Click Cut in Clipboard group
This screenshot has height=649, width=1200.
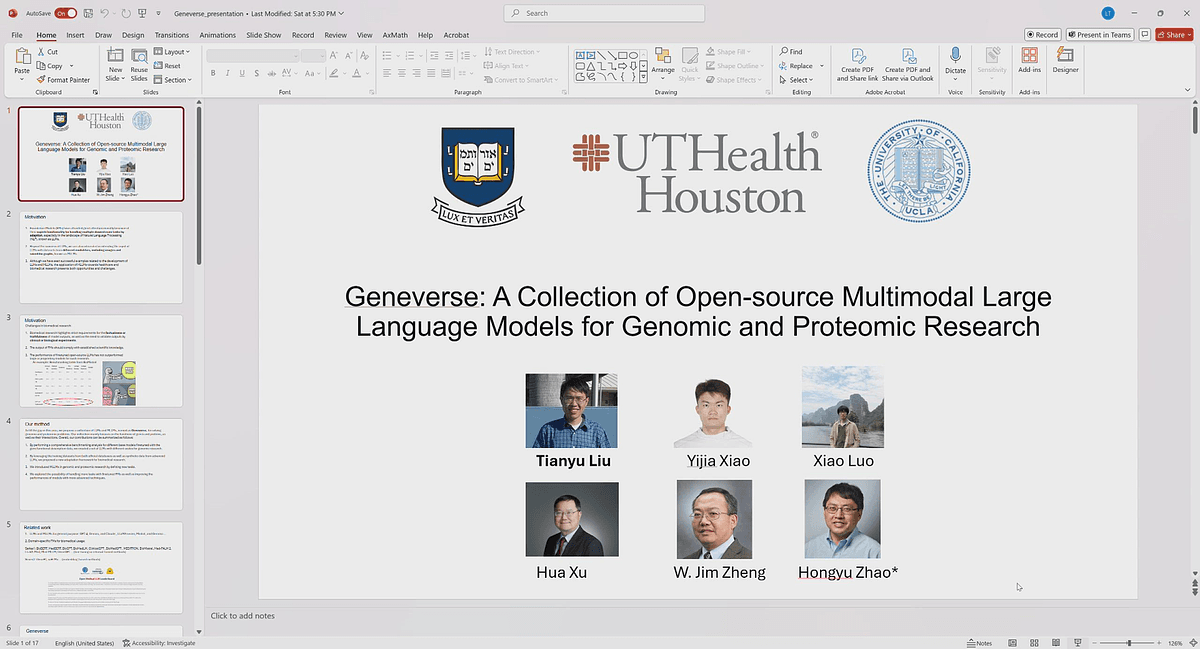click(x=47, y=52)
